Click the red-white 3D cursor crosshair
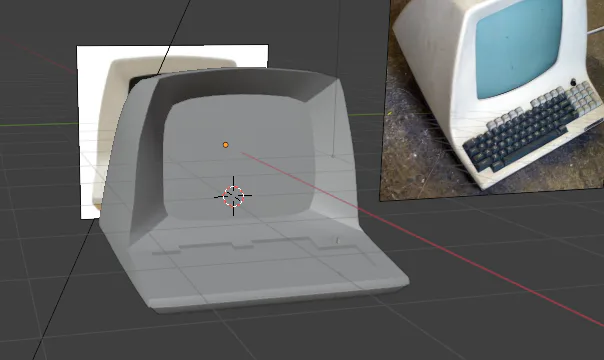The image size is (604, 360). coord(233,196)
